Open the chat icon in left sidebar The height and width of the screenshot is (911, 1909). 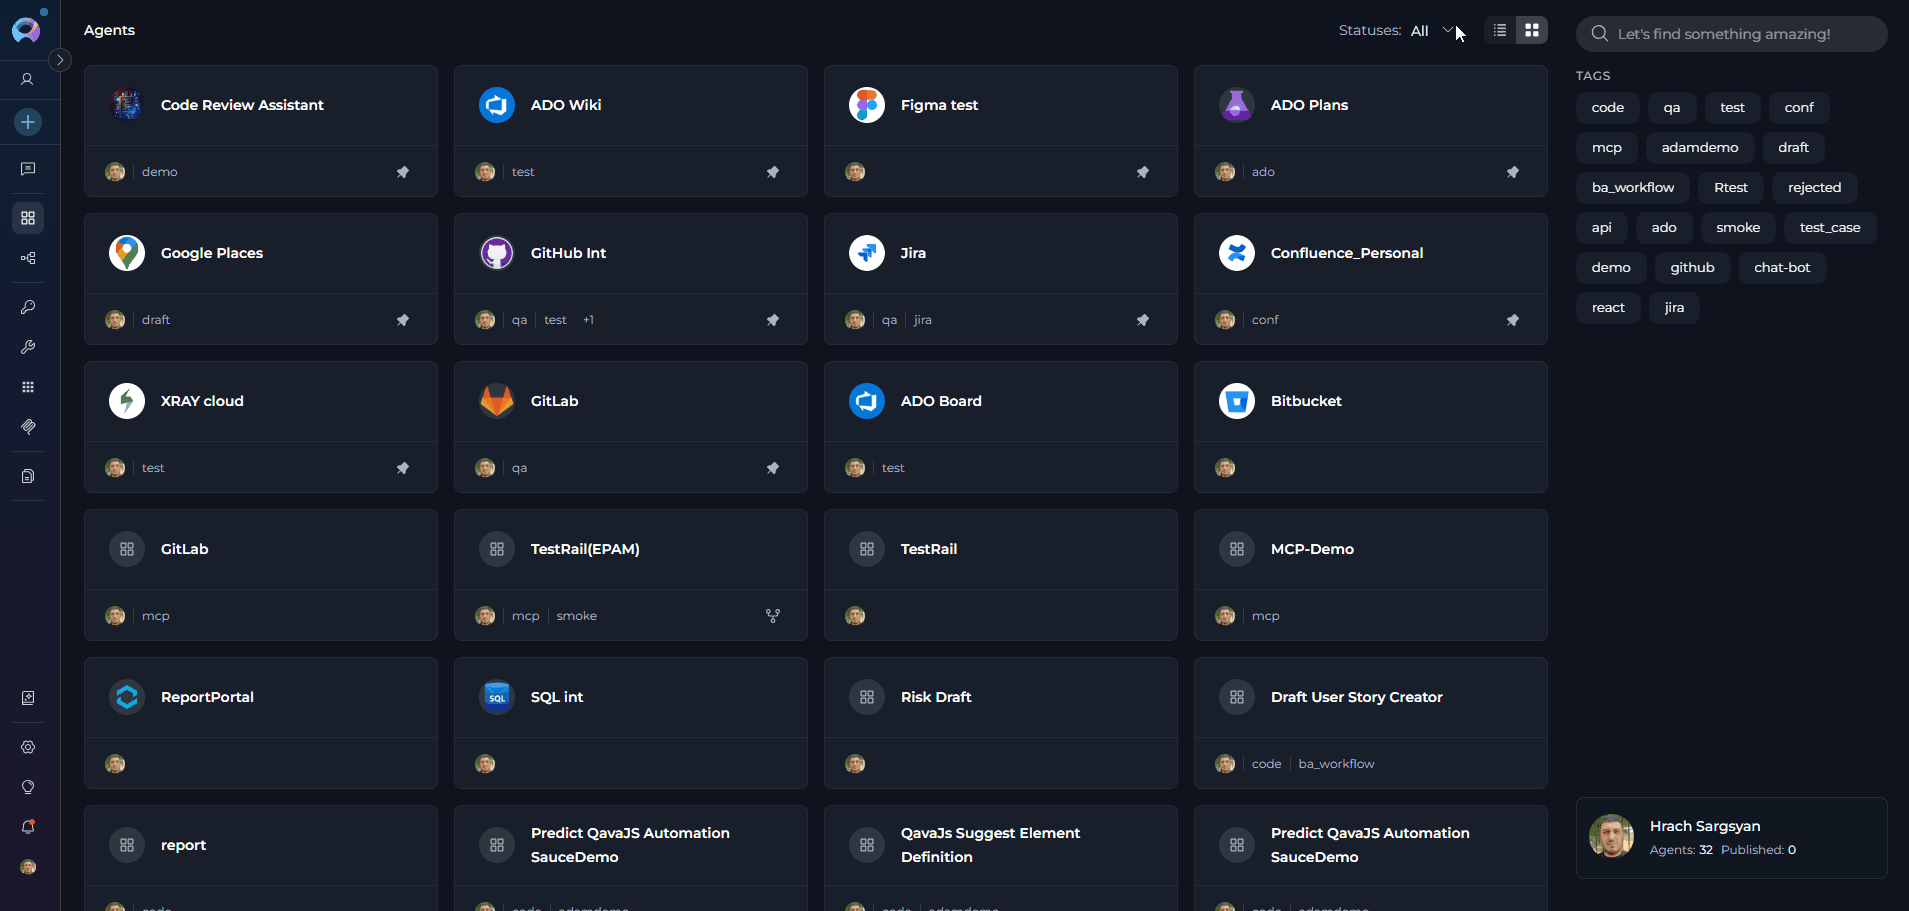[x=28, y=169]
